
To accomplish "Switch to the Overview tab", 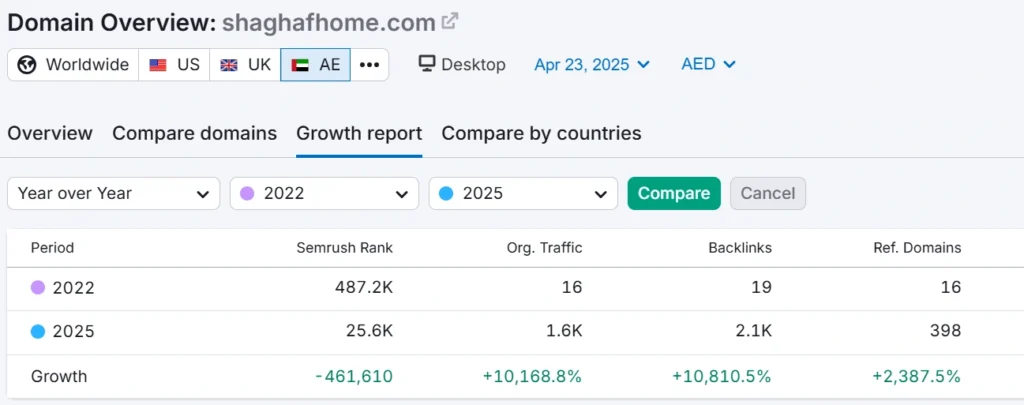I will (50, 133).
